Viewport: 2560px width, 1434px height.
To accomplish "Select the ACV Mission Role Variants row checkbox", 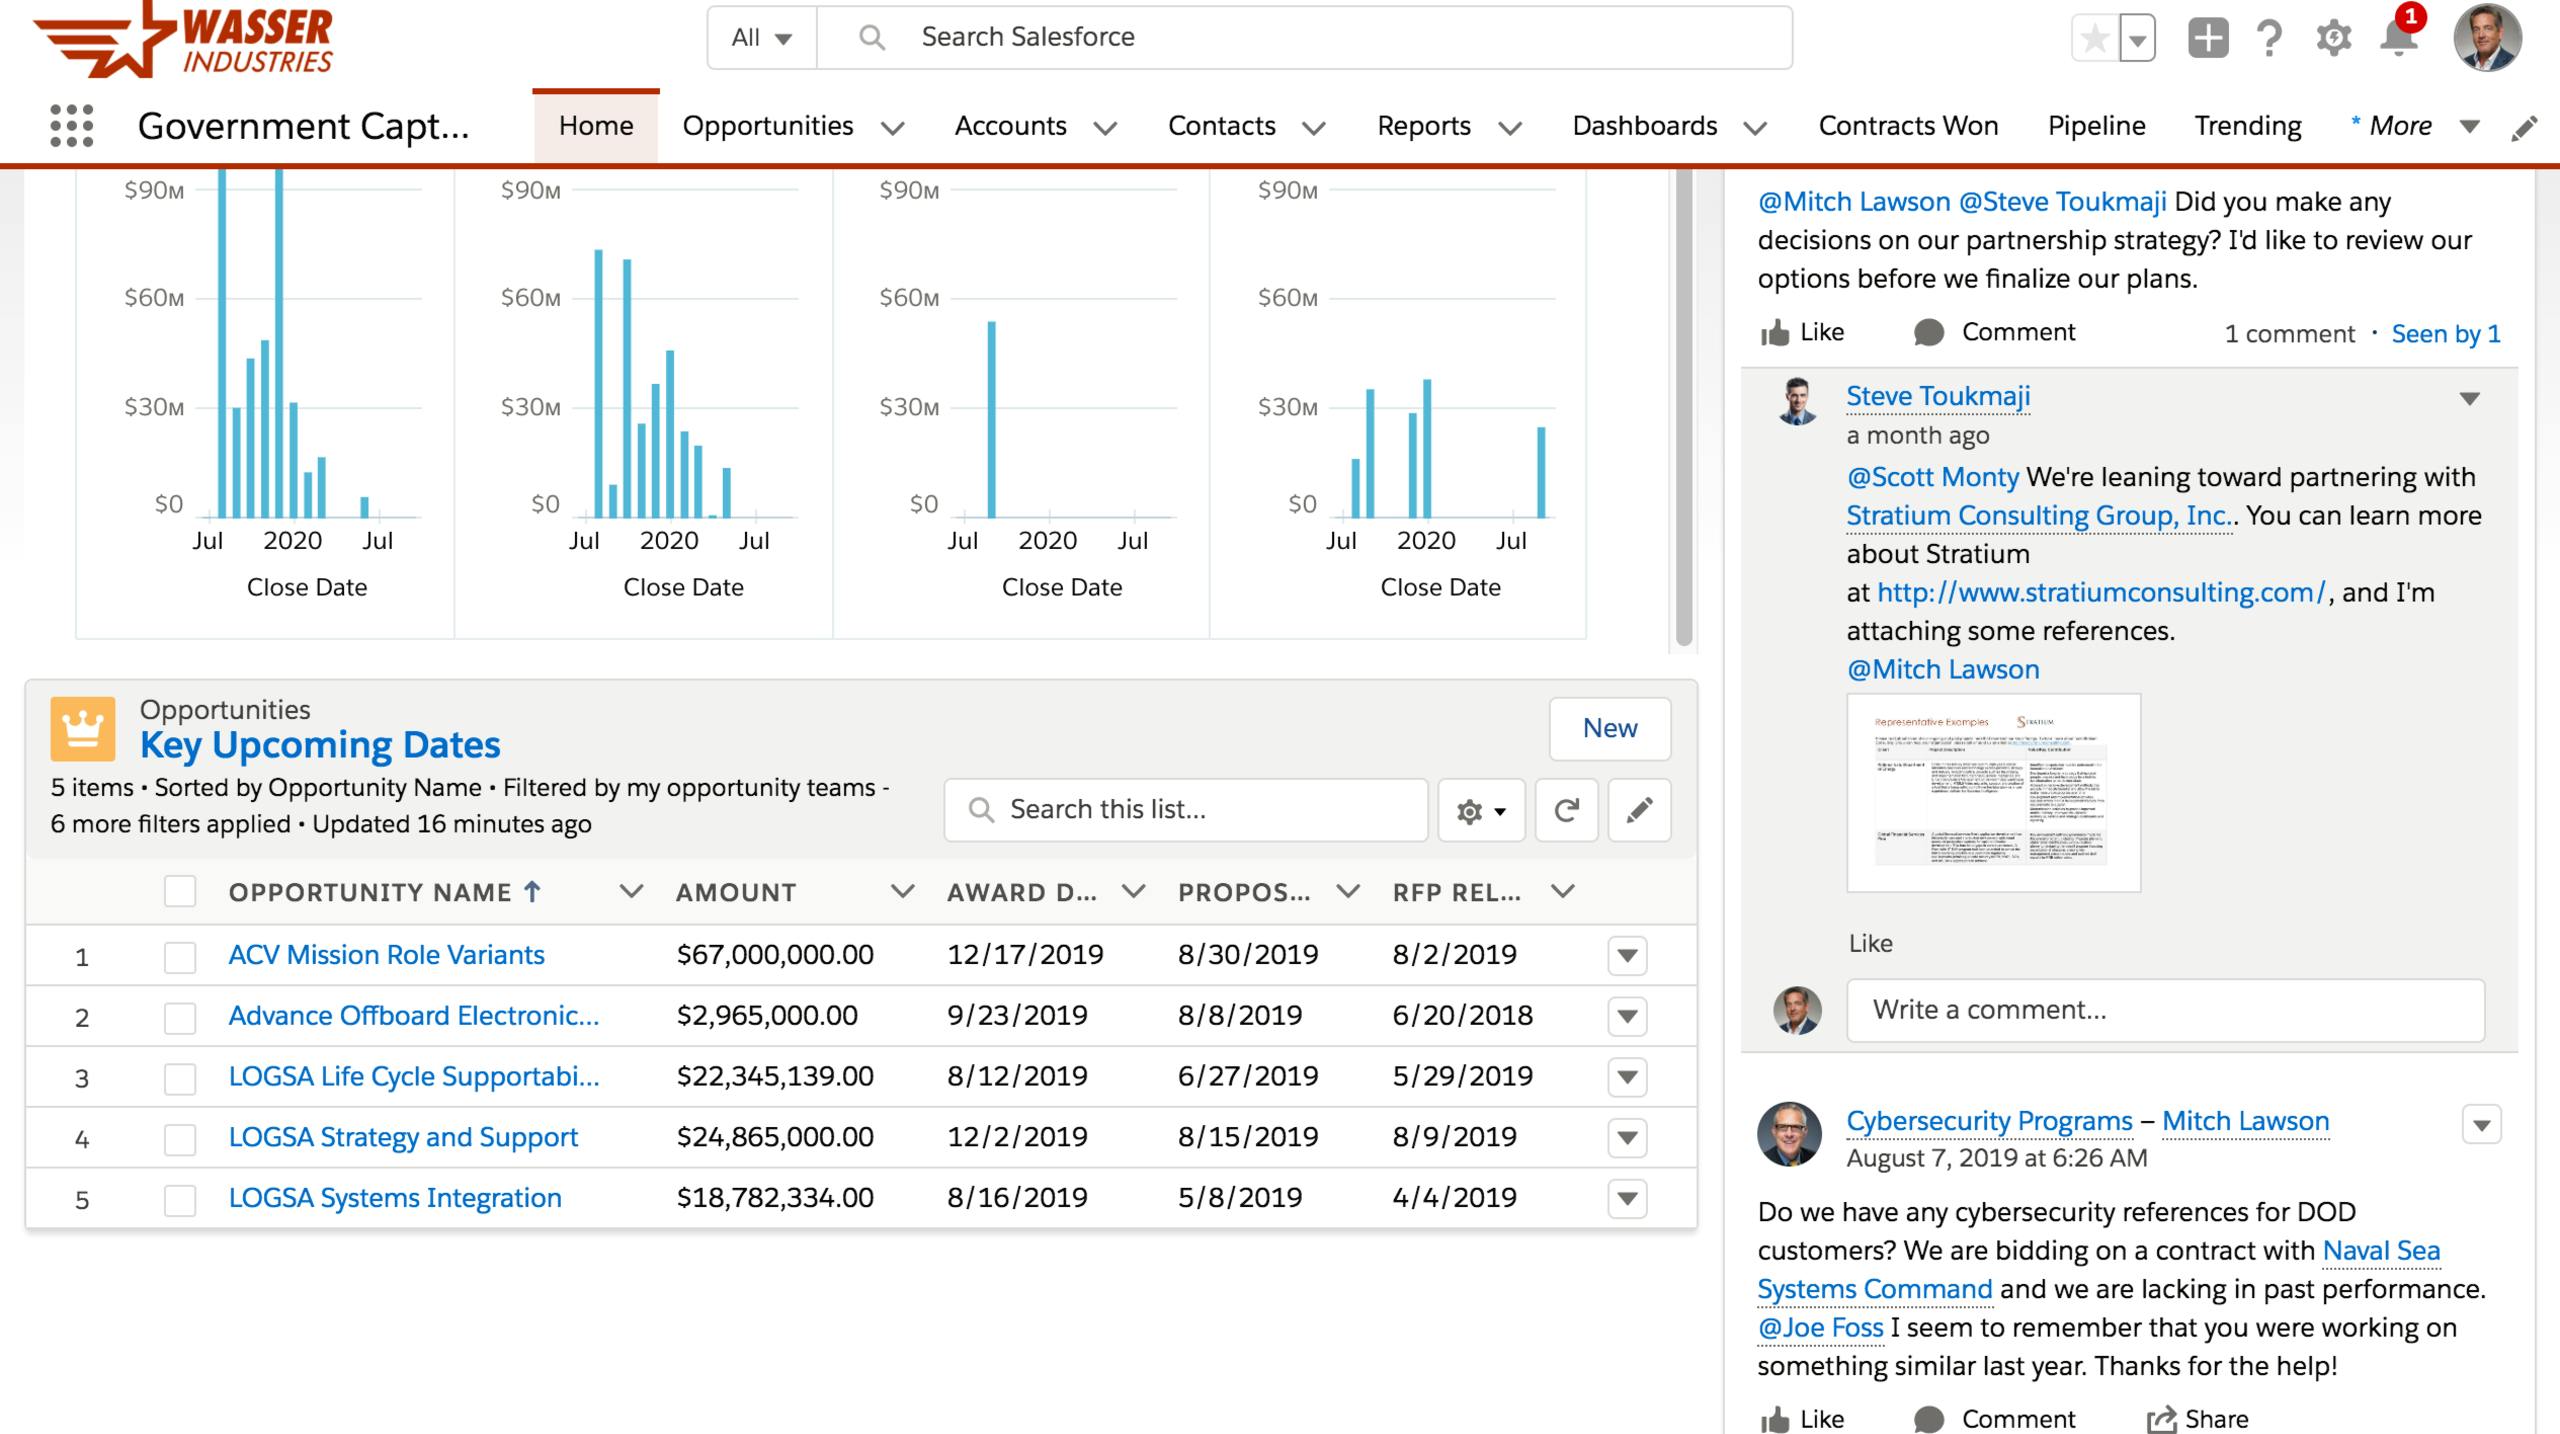I will click(180, 957).
